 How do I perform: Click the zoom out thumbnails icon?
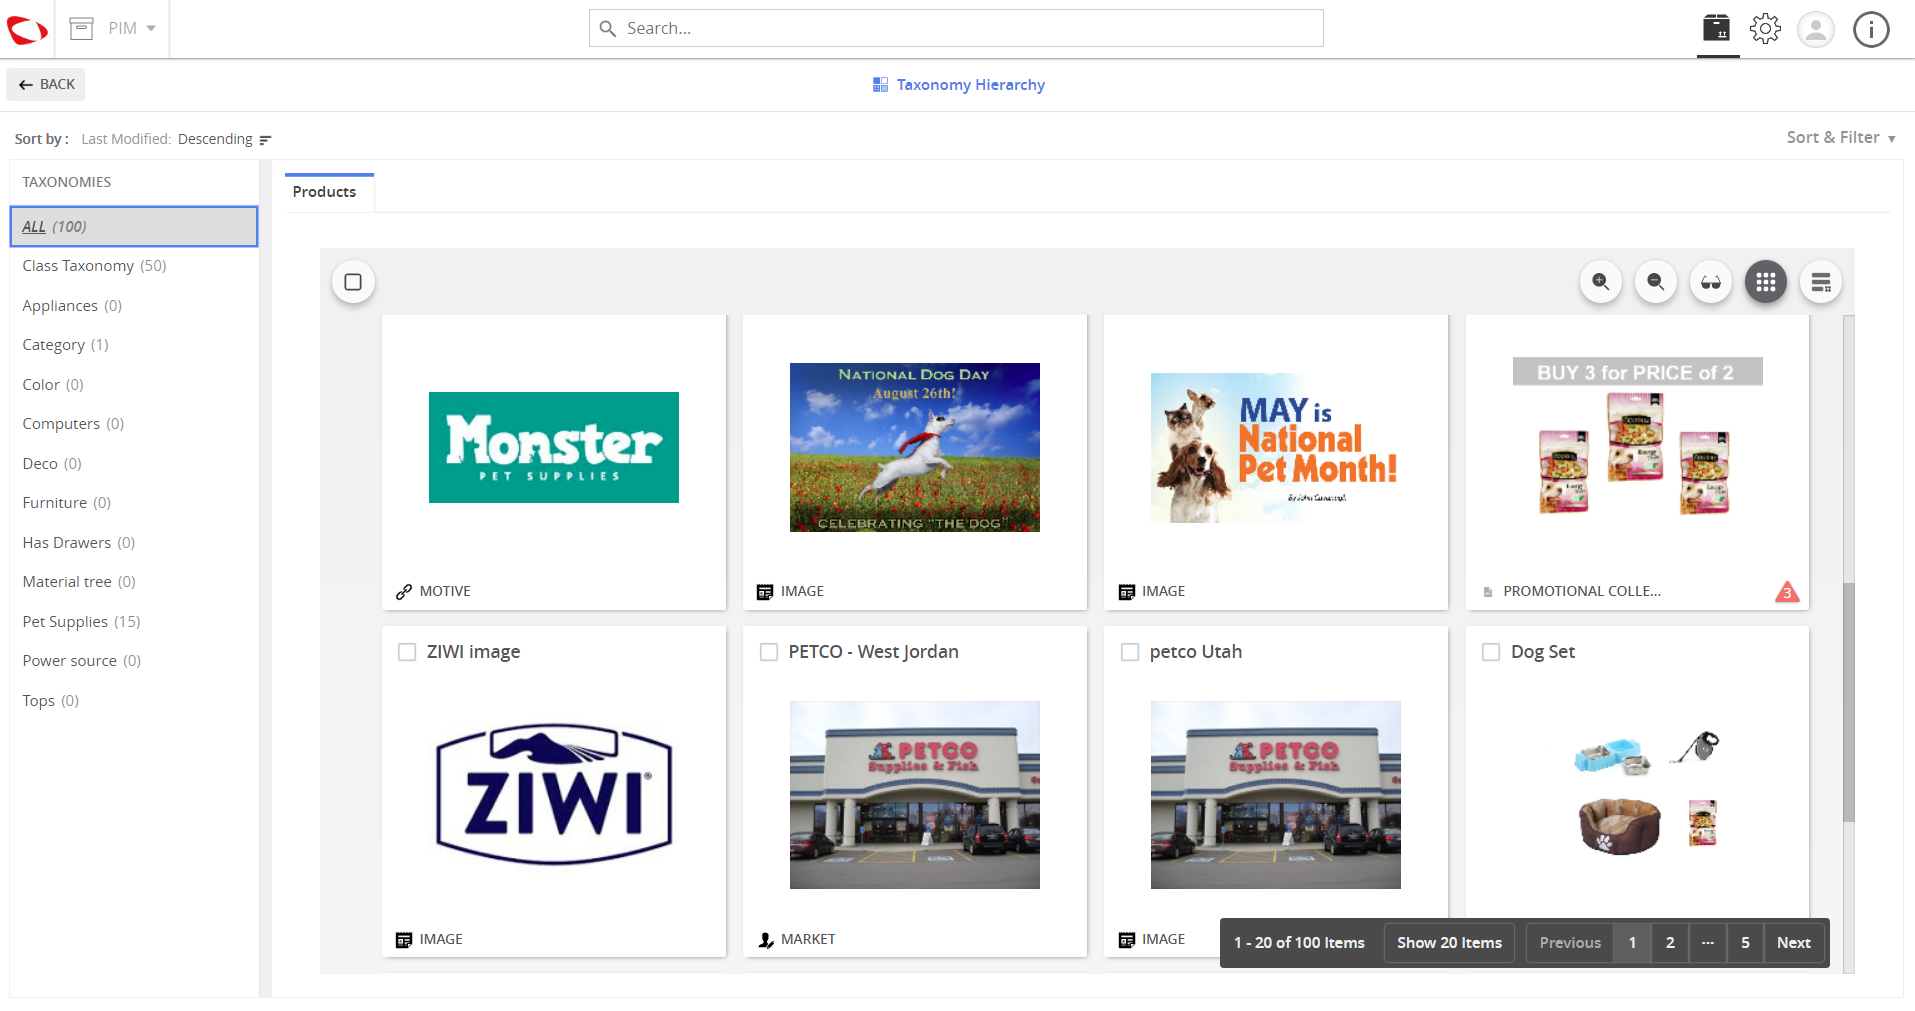[1656, 282]
